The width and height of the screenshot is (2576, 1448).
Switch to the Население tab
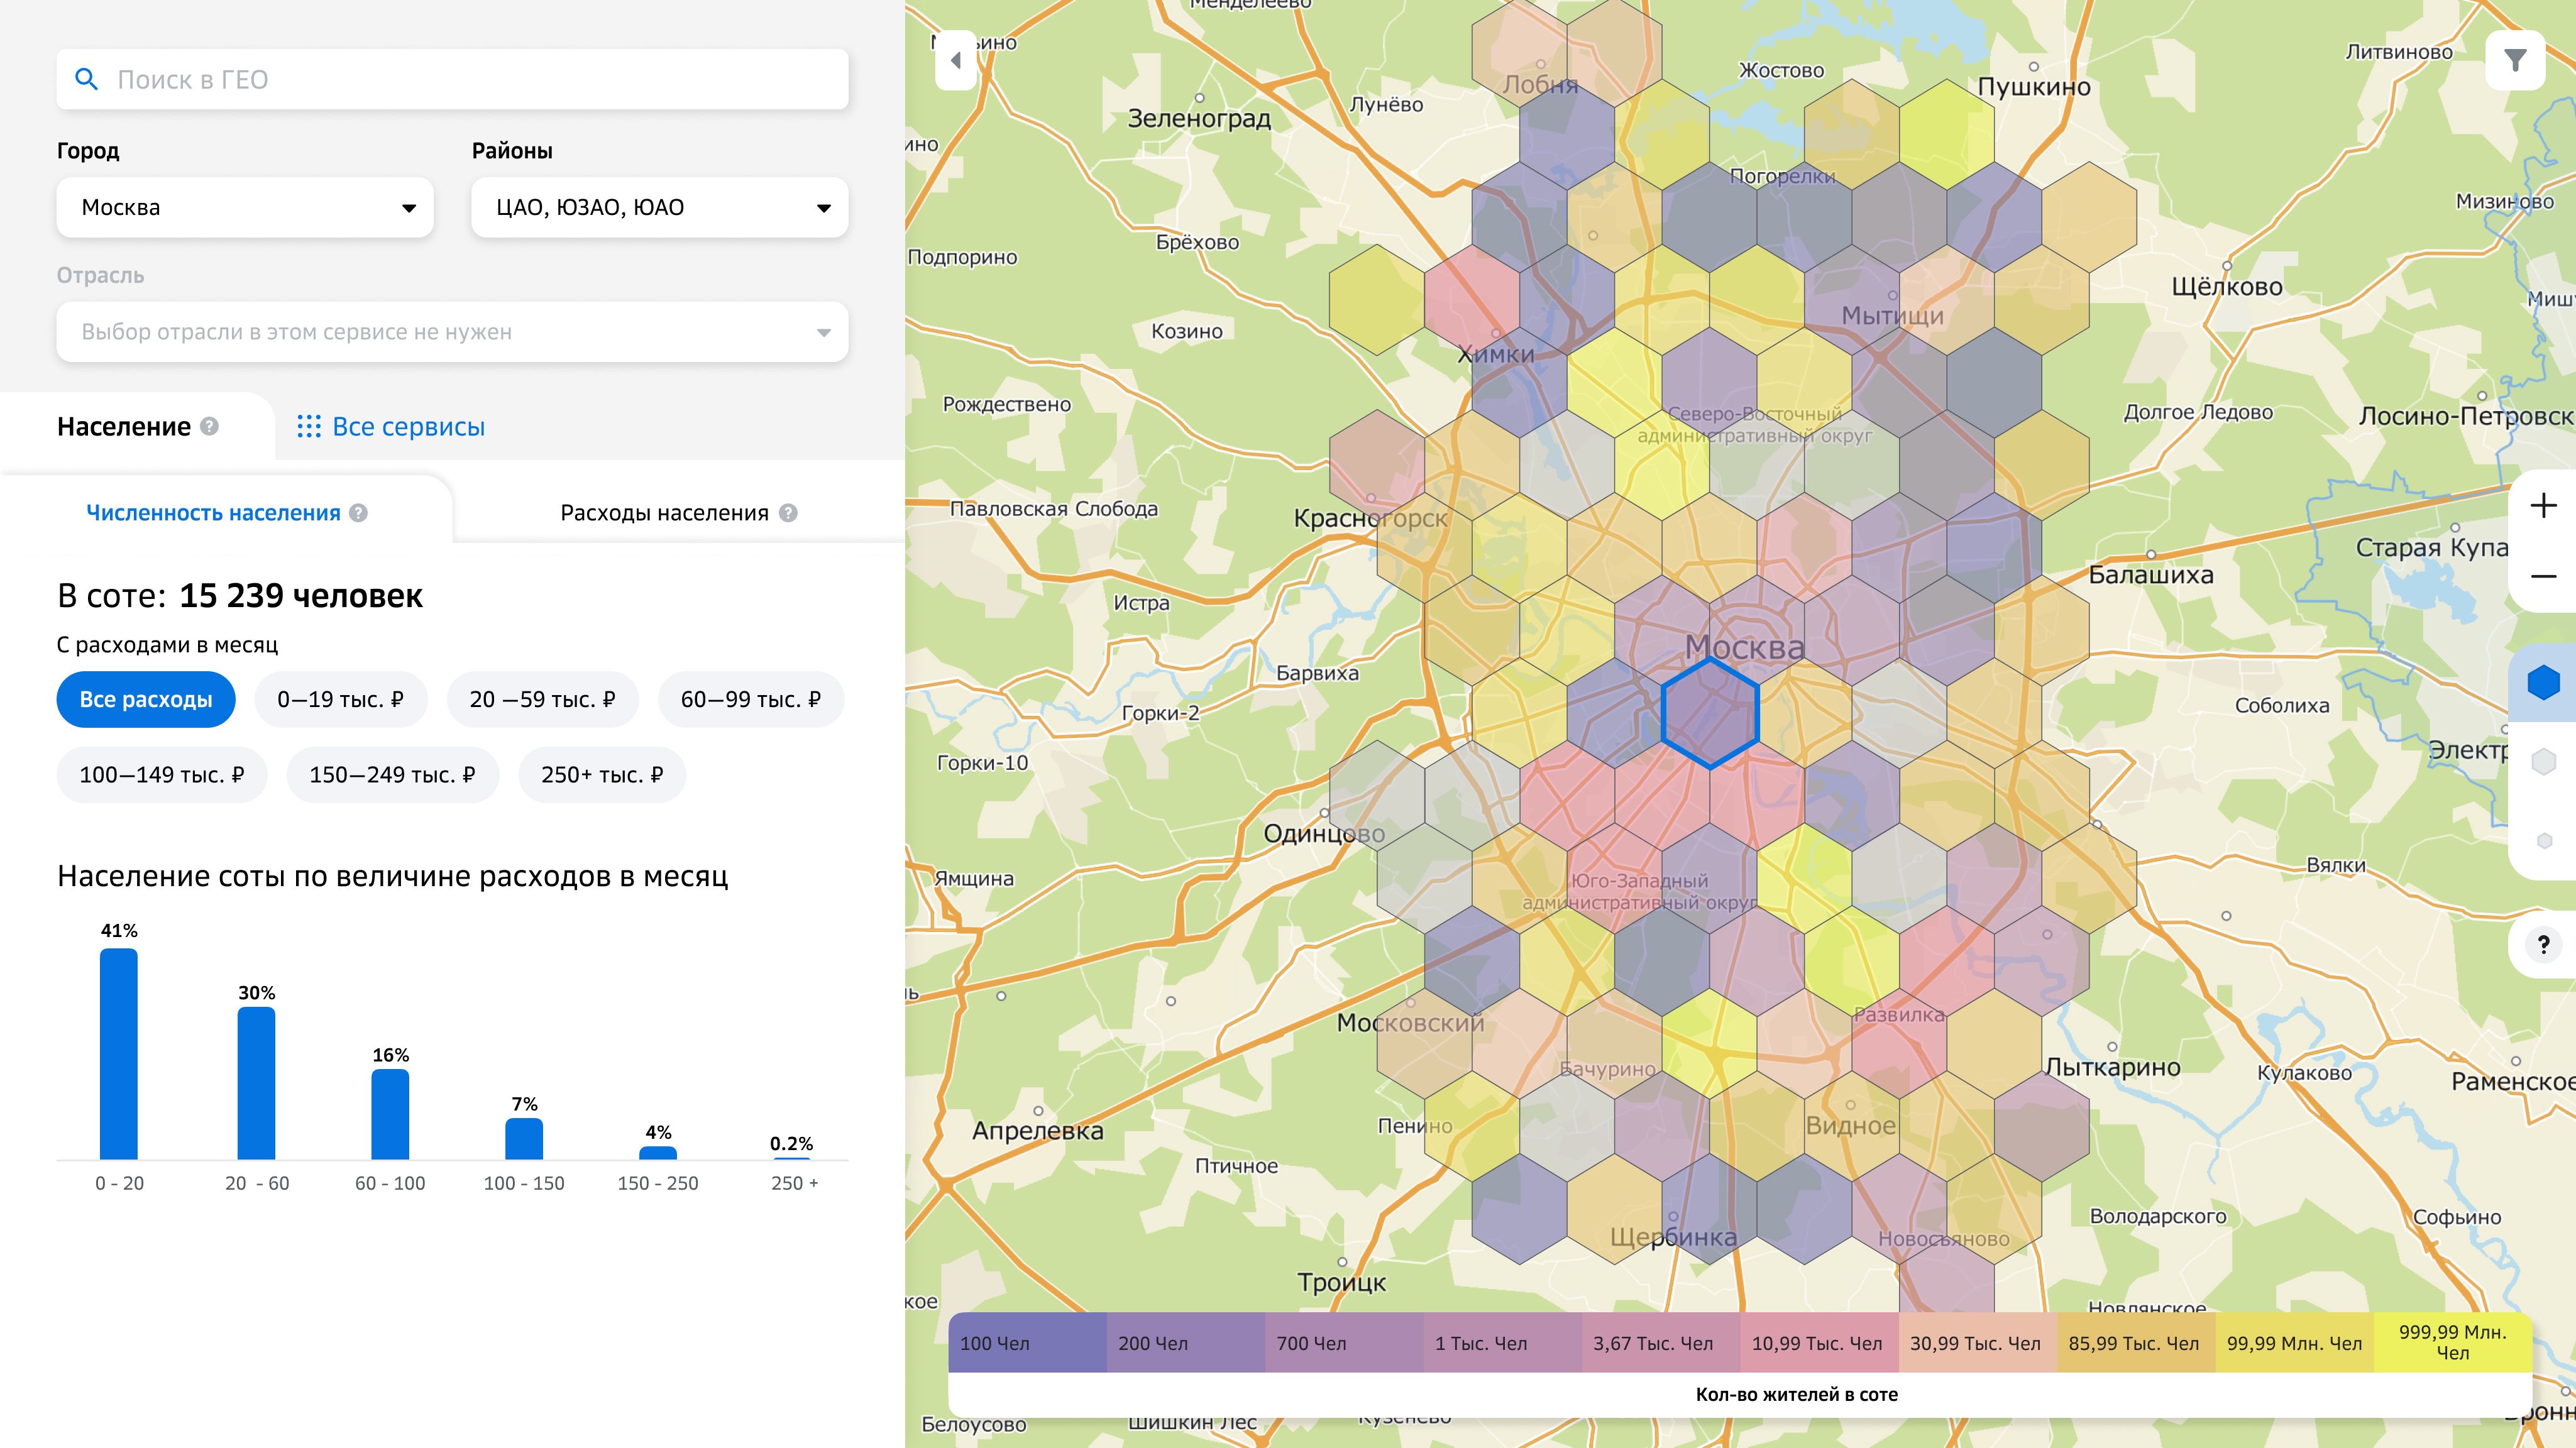click(x=124, y=427)
